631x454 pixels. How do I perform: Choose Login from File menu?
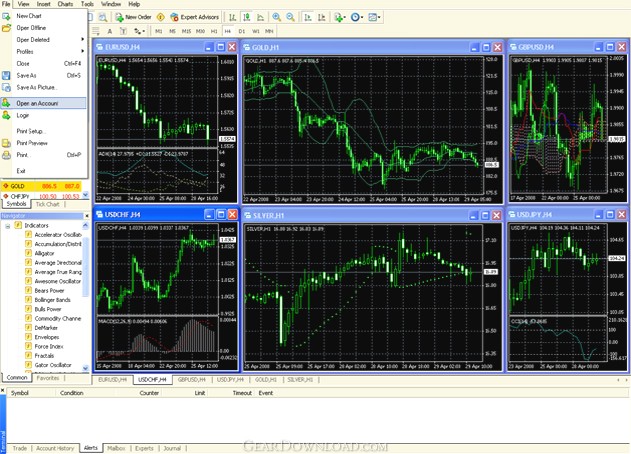point(45,115)
